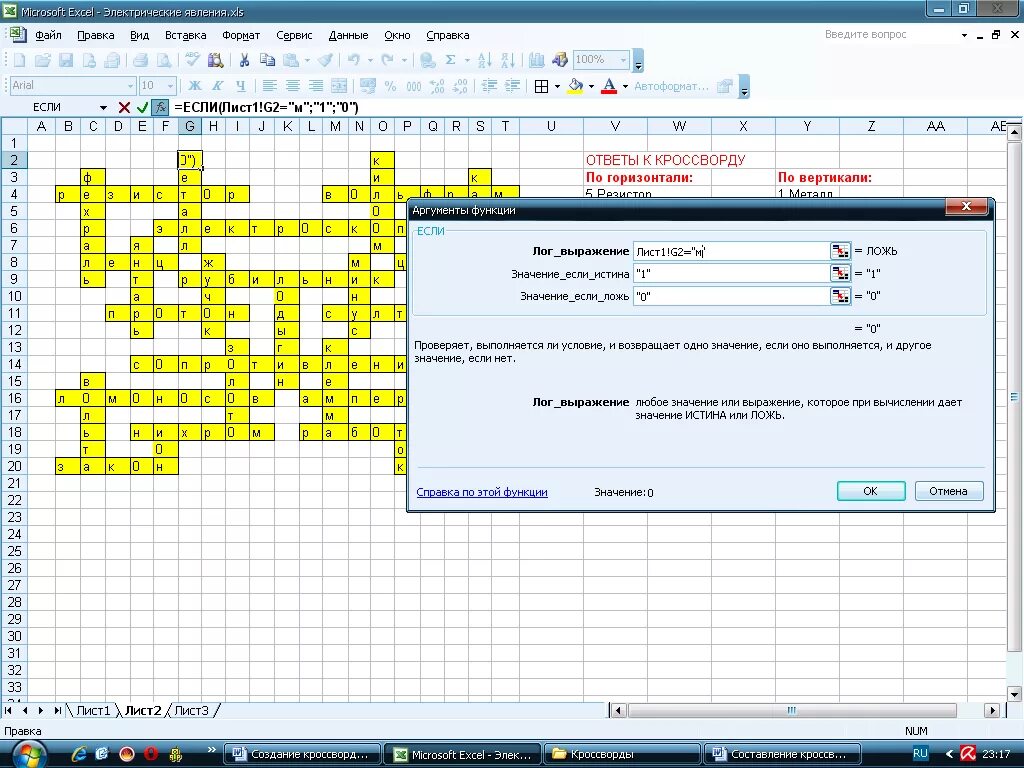Click the Paste icon
Image resolution: width=1024 pixels, height=768 pixels.
tap(291, 60)
